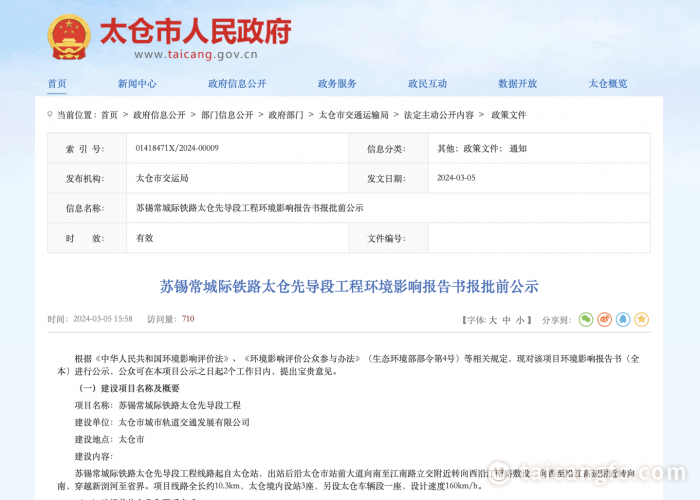Click the location pin icon
This screenshot has width=700, height=500.
(50, 115)
